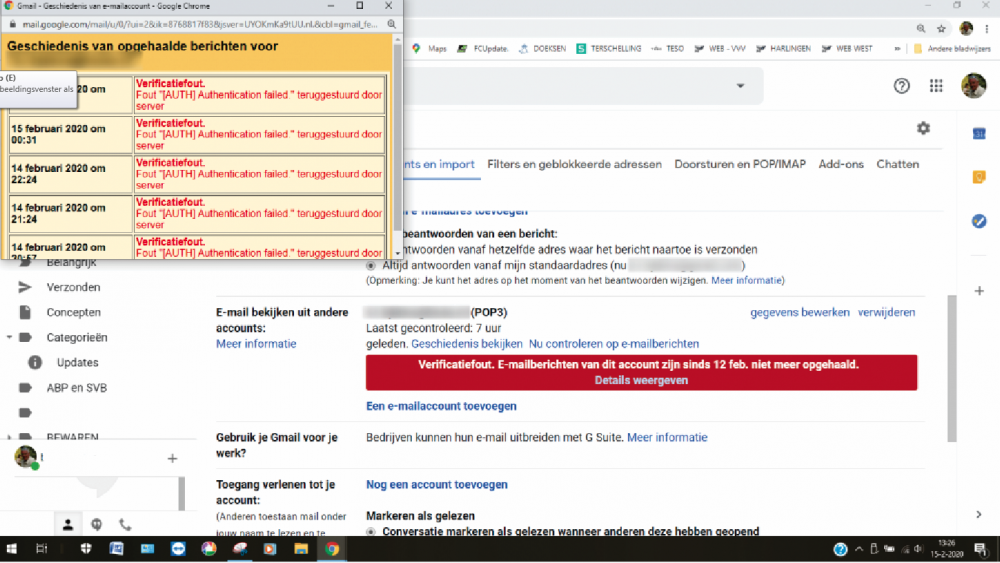1000x563 pixels.
Task: Open the TESO bookmark
Action: tap(667, 48)
